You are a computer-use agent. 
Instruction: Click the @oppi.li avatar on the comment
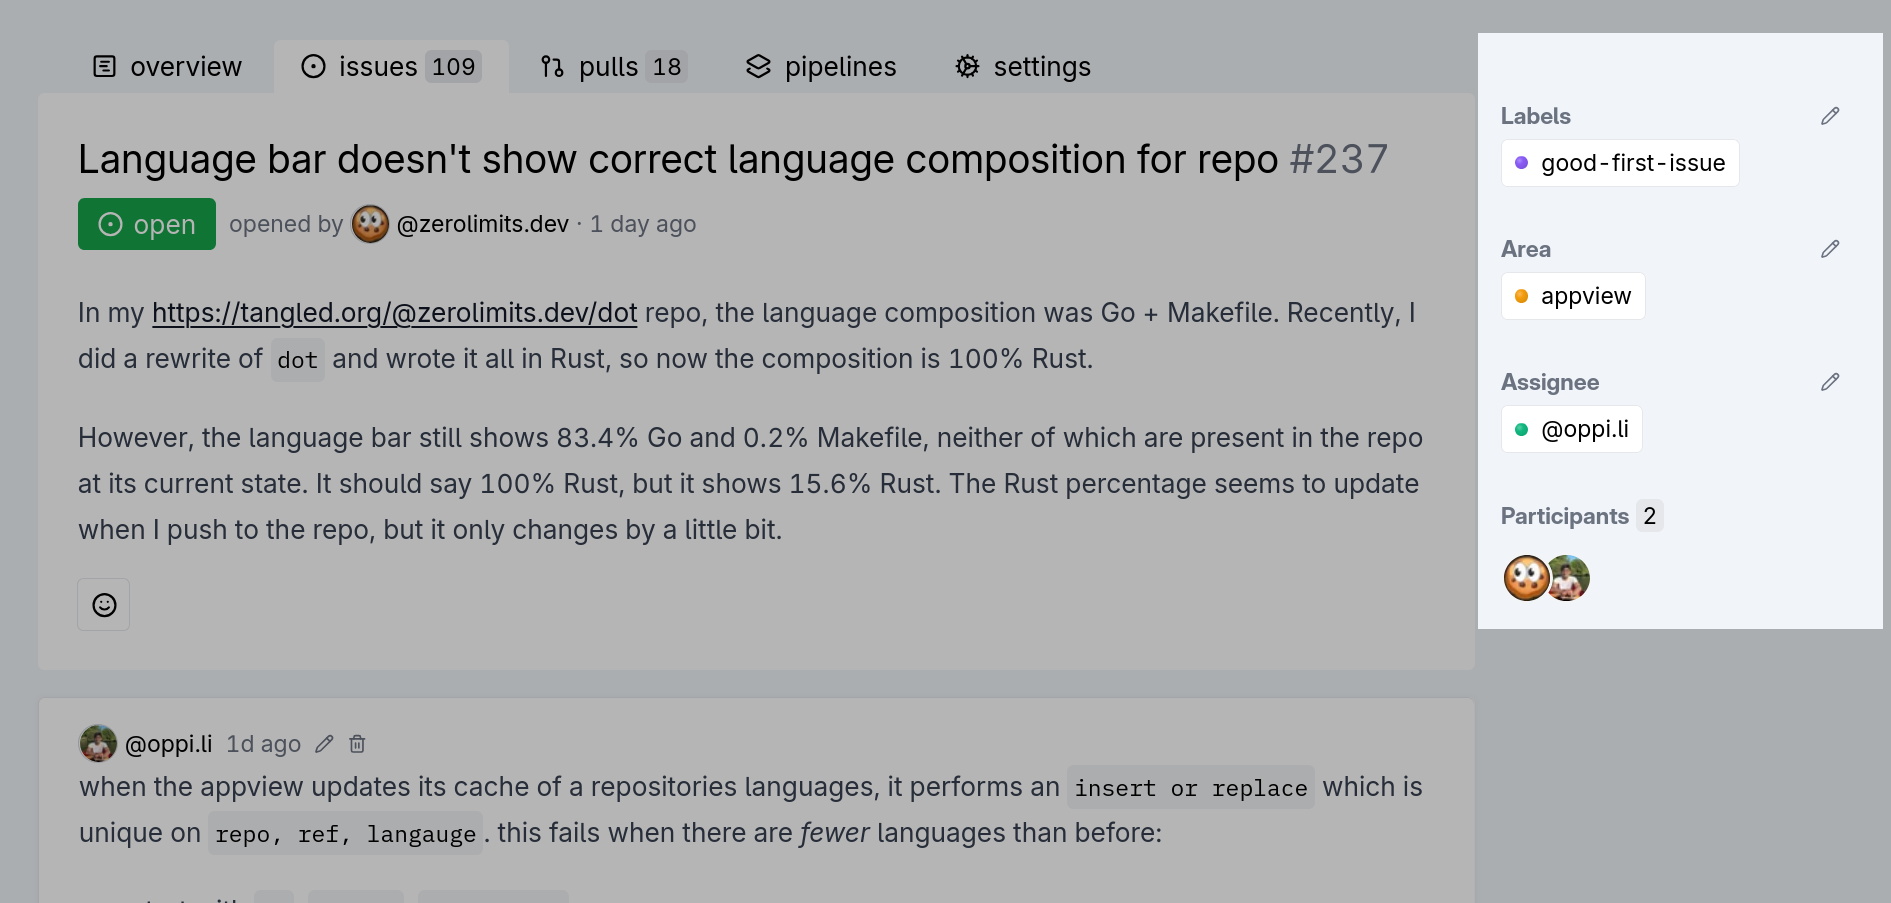[x=98, y=744]
